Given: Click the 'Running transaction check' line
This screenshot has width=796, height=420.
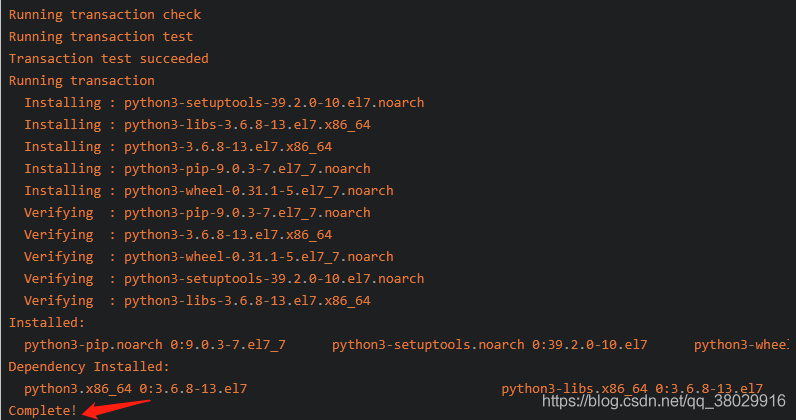Looking at the screenshot, I should (x=105, y=15).
